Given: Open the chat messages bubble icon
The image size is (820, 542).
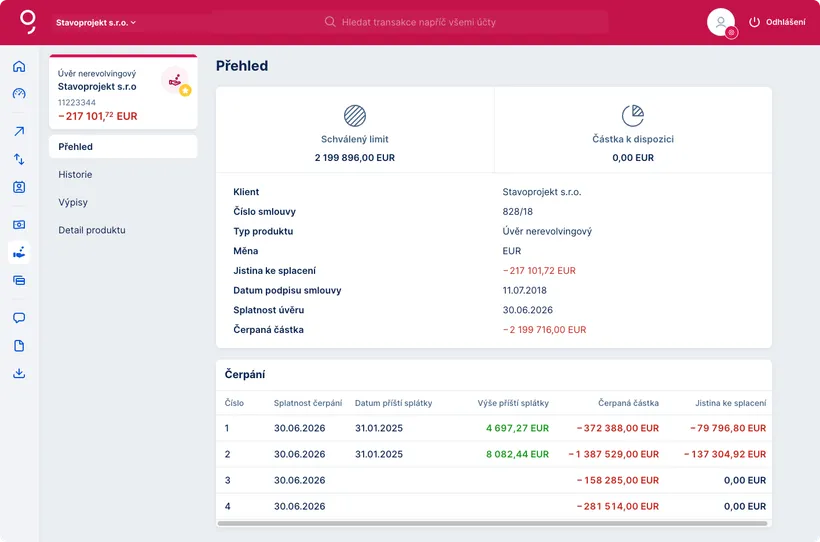Looking at the screenshot, I should (x=19, y=318).
